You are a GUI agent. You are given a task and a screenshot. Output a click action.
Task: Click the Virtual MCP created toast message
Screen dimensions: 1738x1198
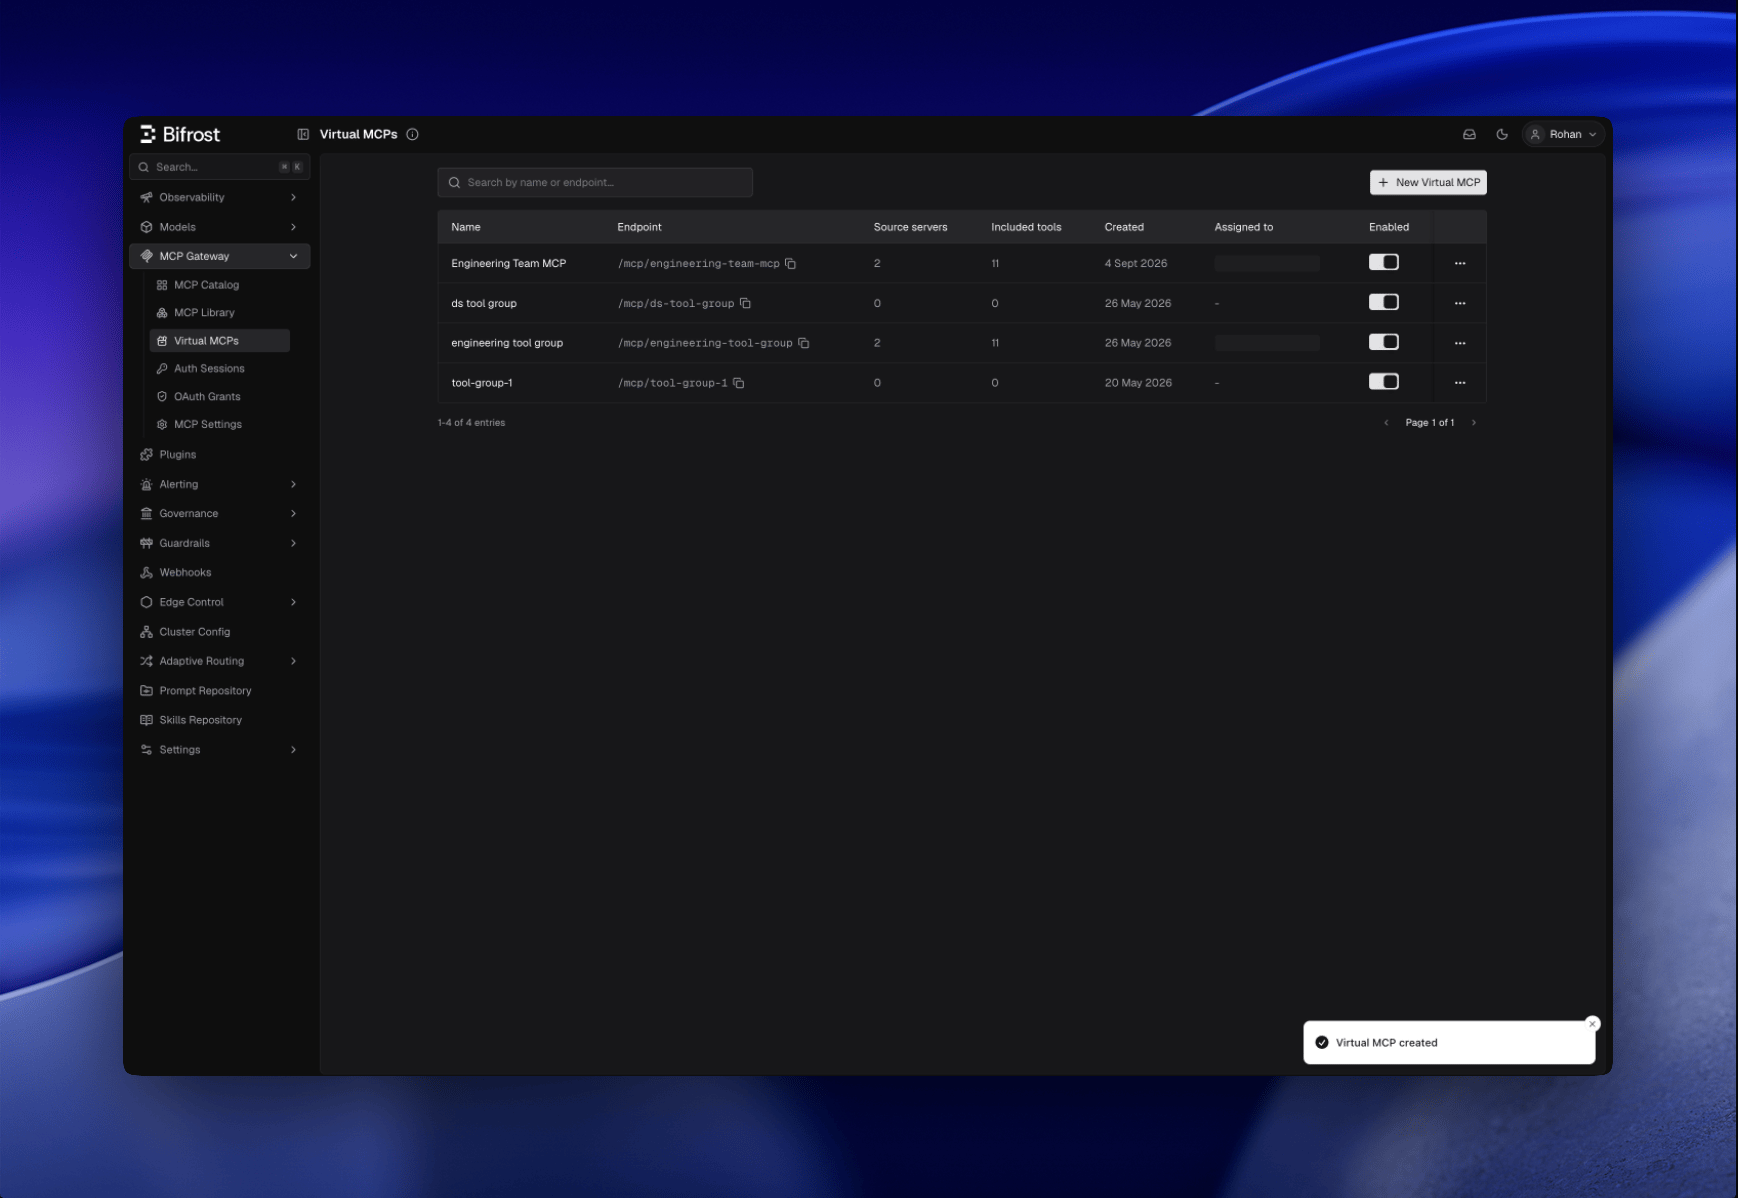pos(1386,1043)
